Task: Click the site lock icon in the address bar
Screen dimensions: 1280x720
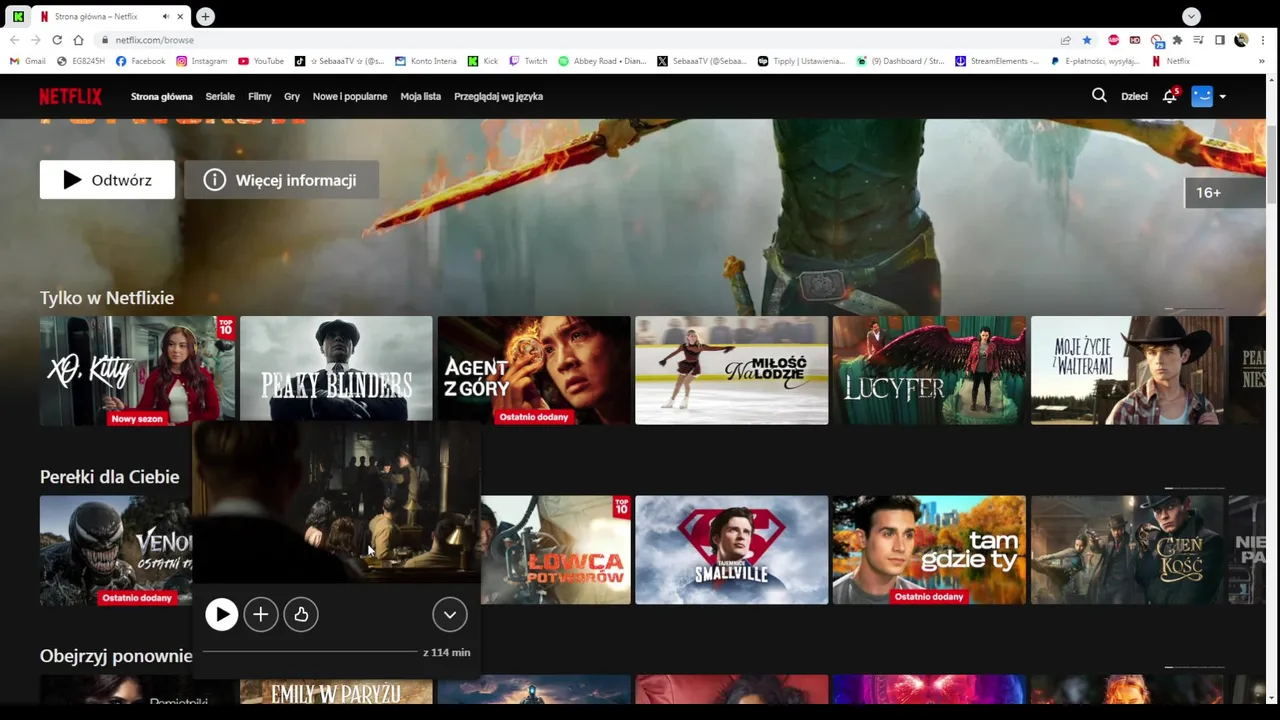Action: point(104,40)
